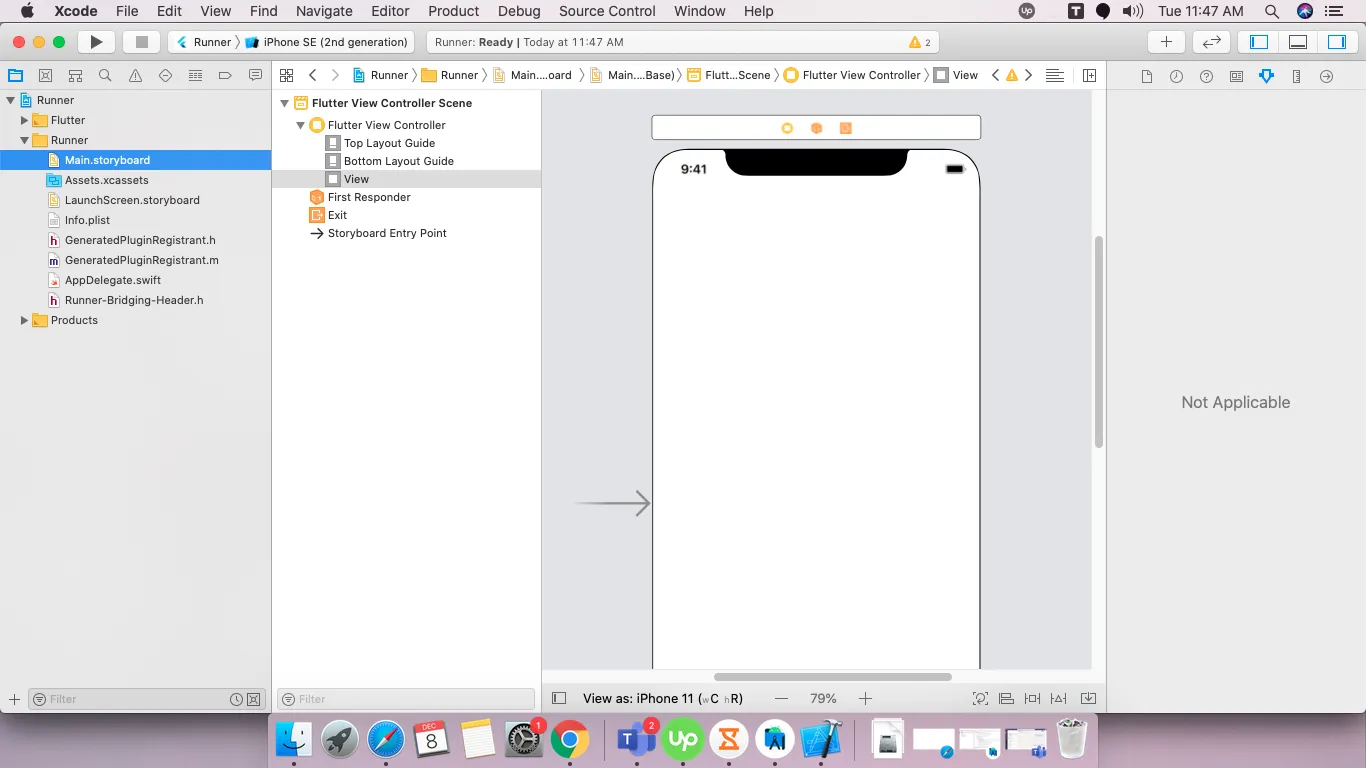1366x768 pixels.
Task: Add an editor on the right
Action: tap(1089, 75)
